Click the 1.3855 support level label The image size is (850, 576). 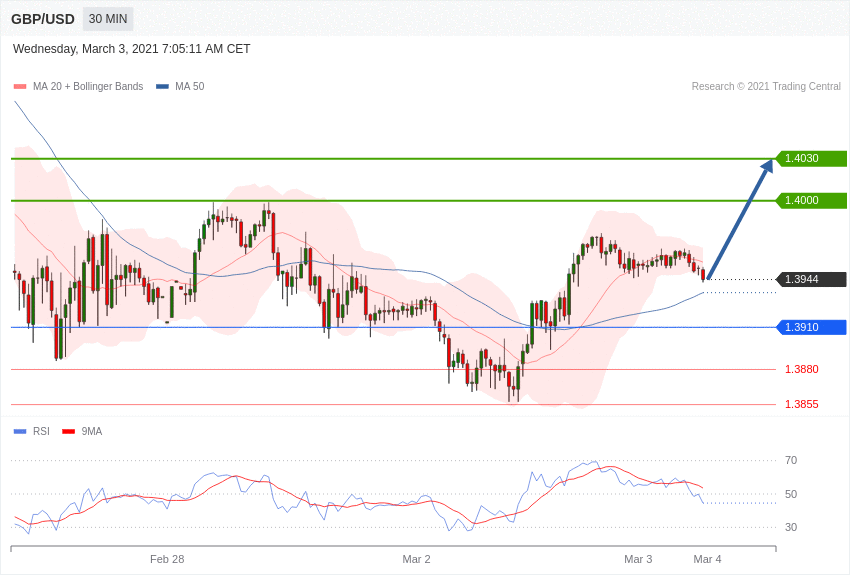pos(802,404)
